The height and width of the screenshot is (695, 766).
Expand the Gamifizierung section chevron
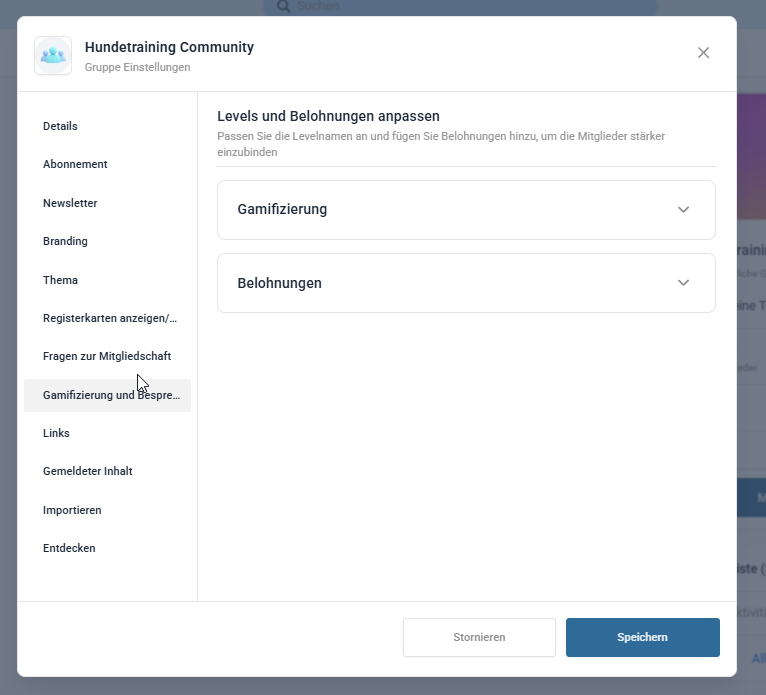[x=683, y=210]
